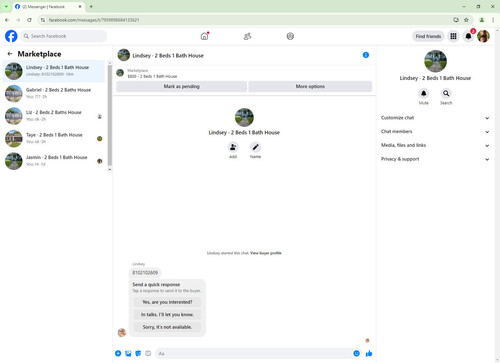The image size is (500, 363).
Task: Expand Media, files and links section
Action: [x=435, y=145]
